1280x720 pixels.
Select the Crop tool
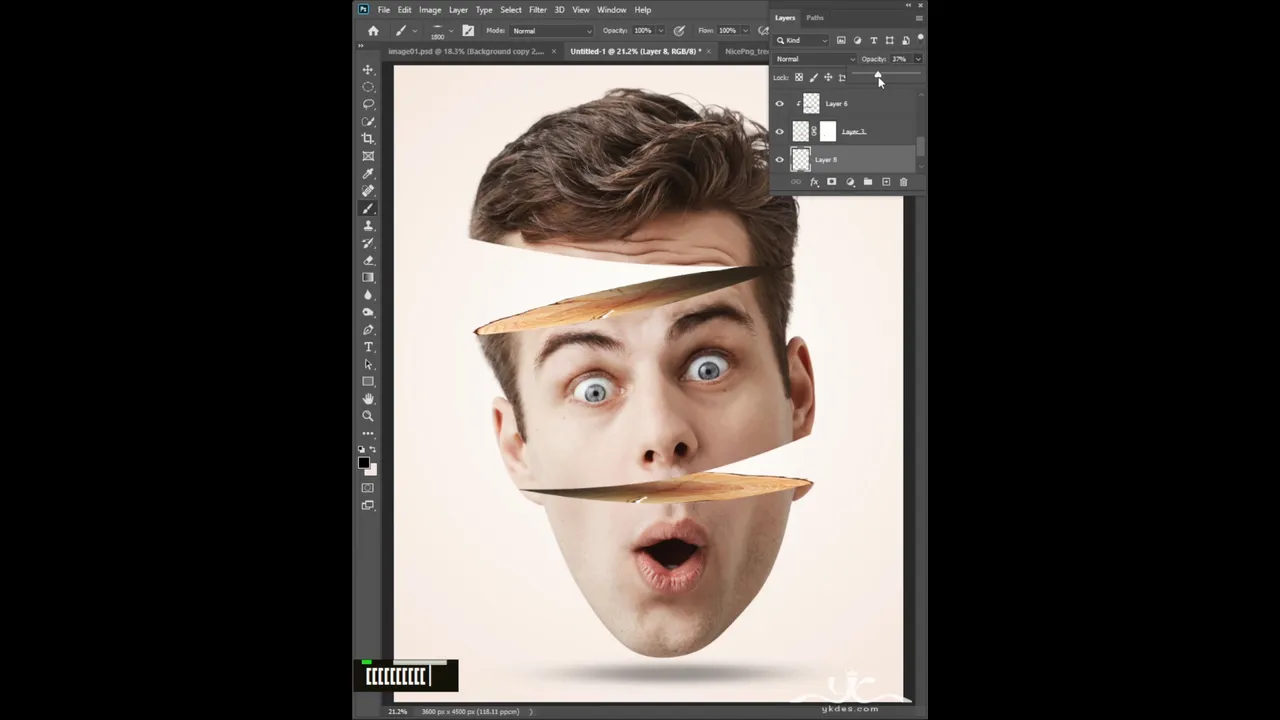click(368, 138)
